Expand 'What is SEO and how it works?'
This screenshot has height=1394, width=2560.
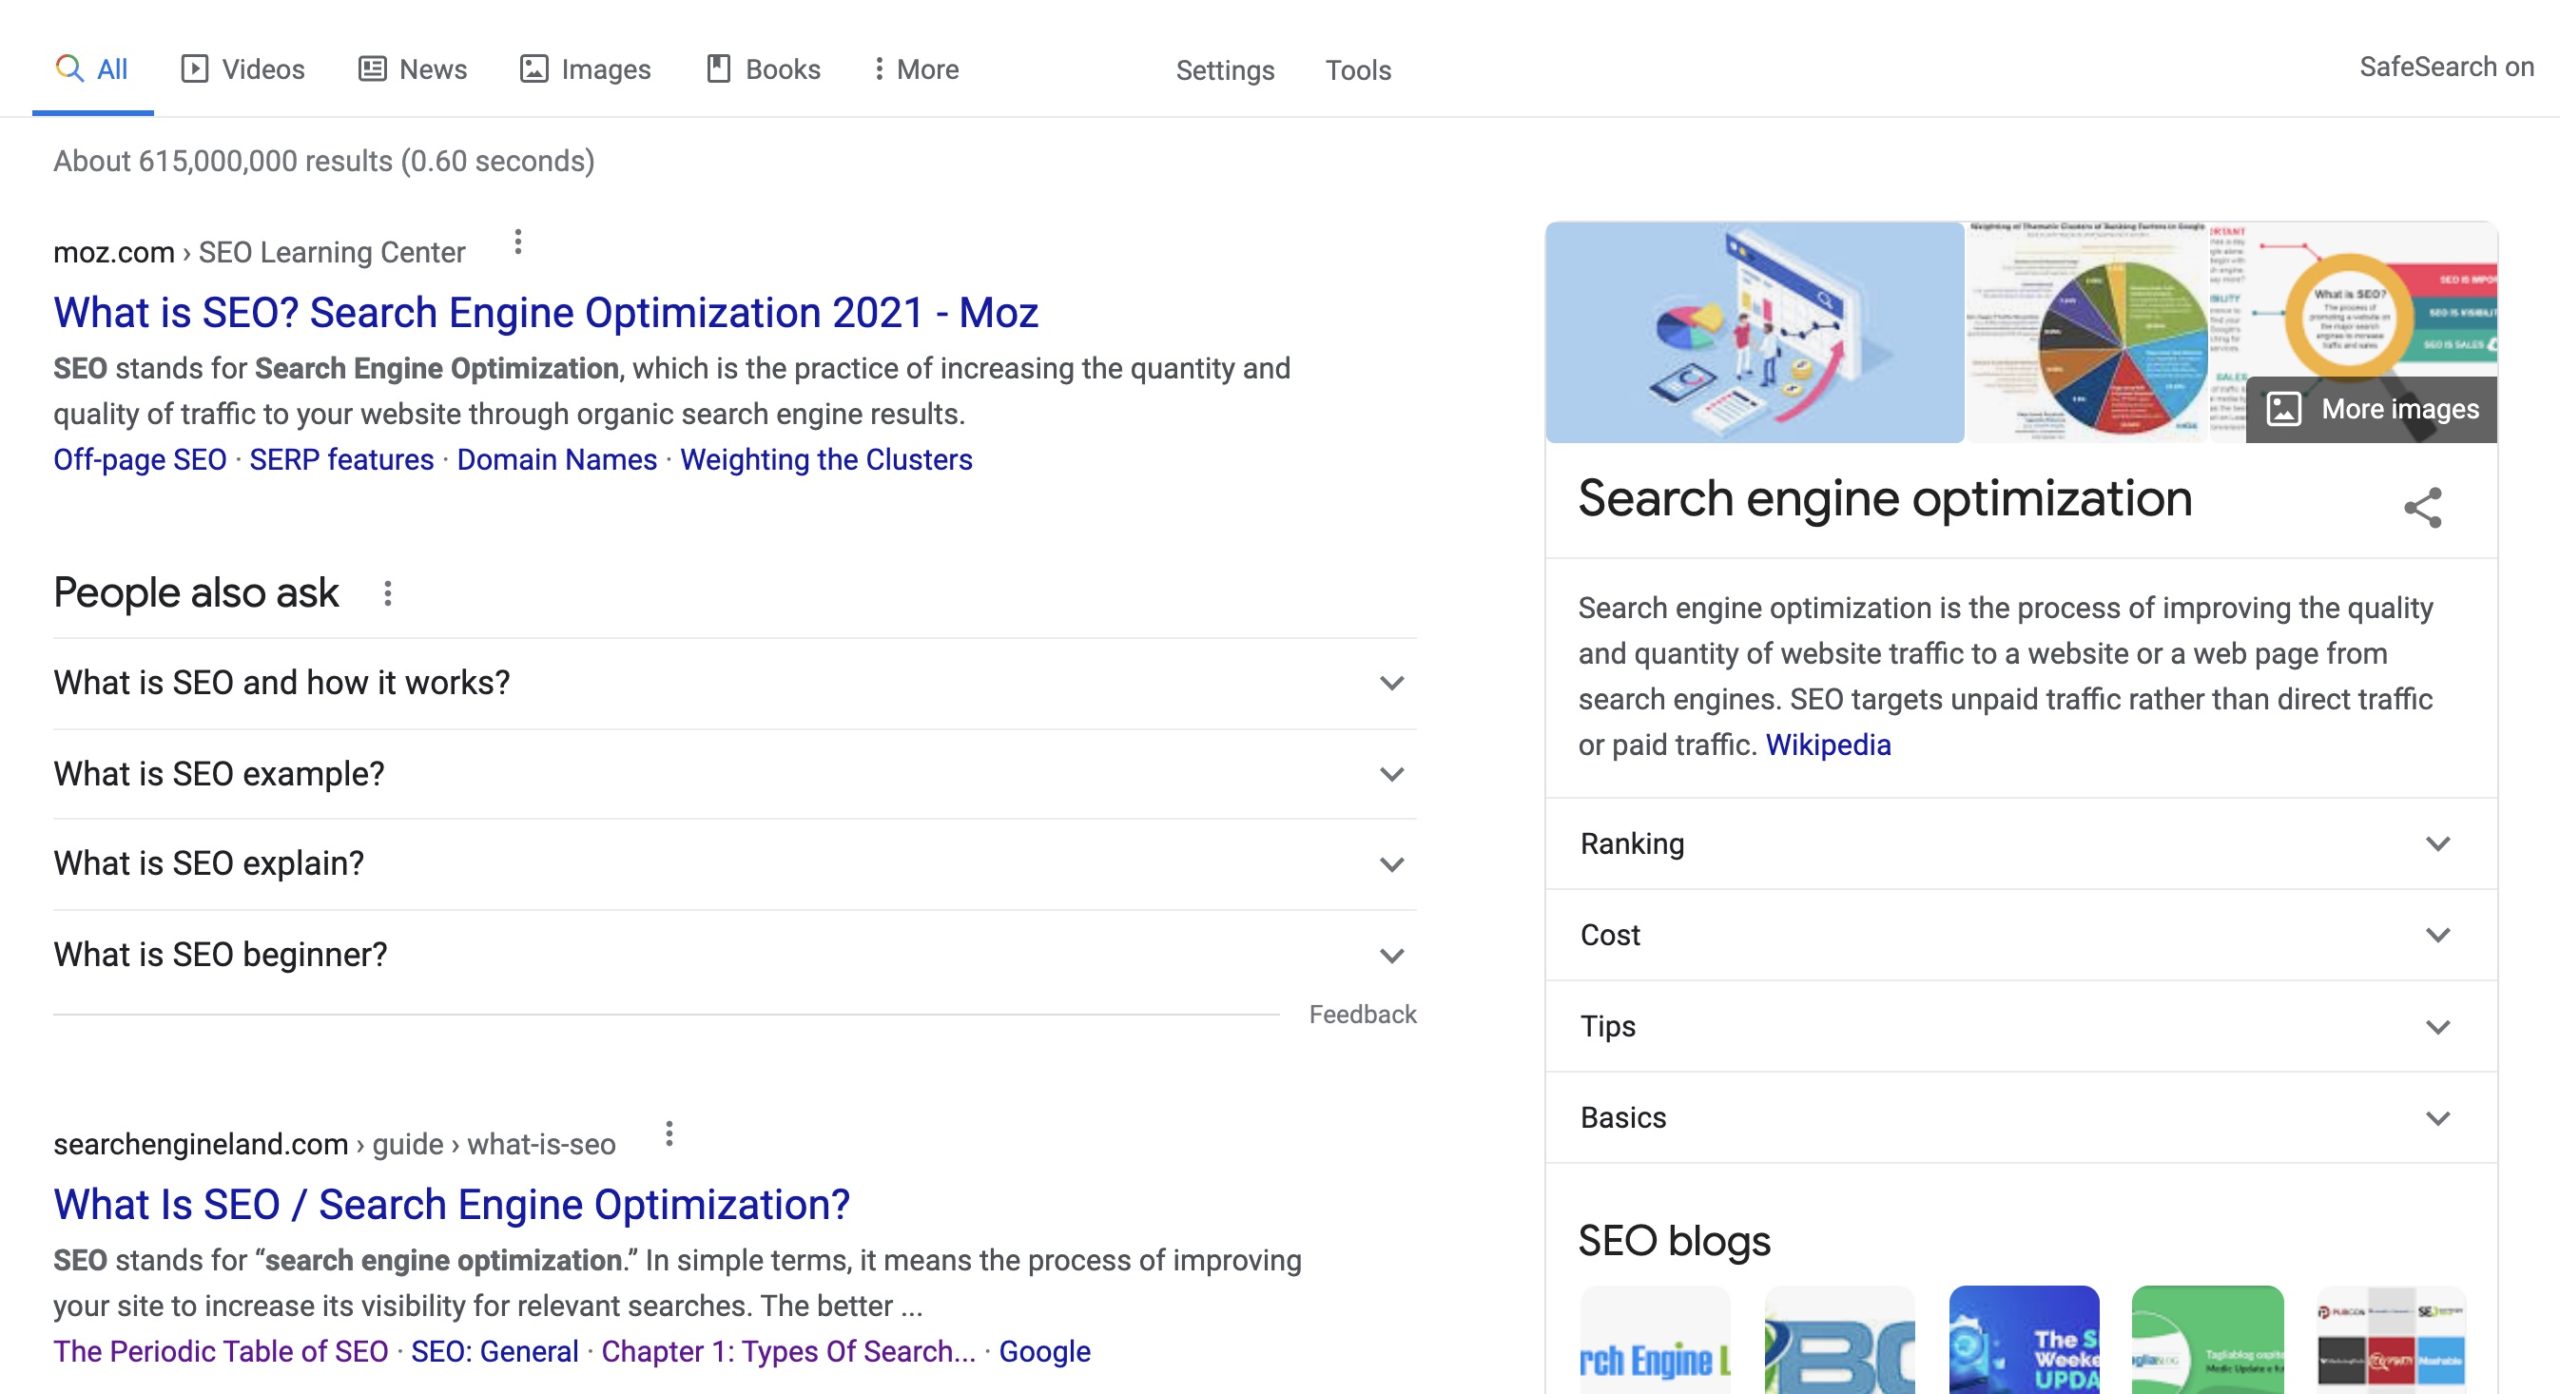pyautogui.click(x=735, y=683)
